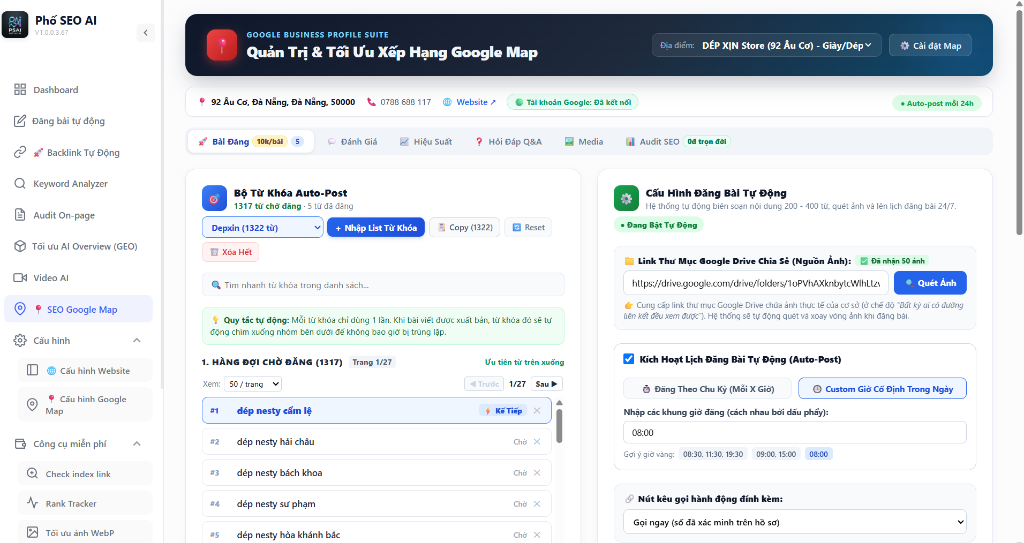Open Cấu hình Website submenu item
1024x543 pixels.
85,370
